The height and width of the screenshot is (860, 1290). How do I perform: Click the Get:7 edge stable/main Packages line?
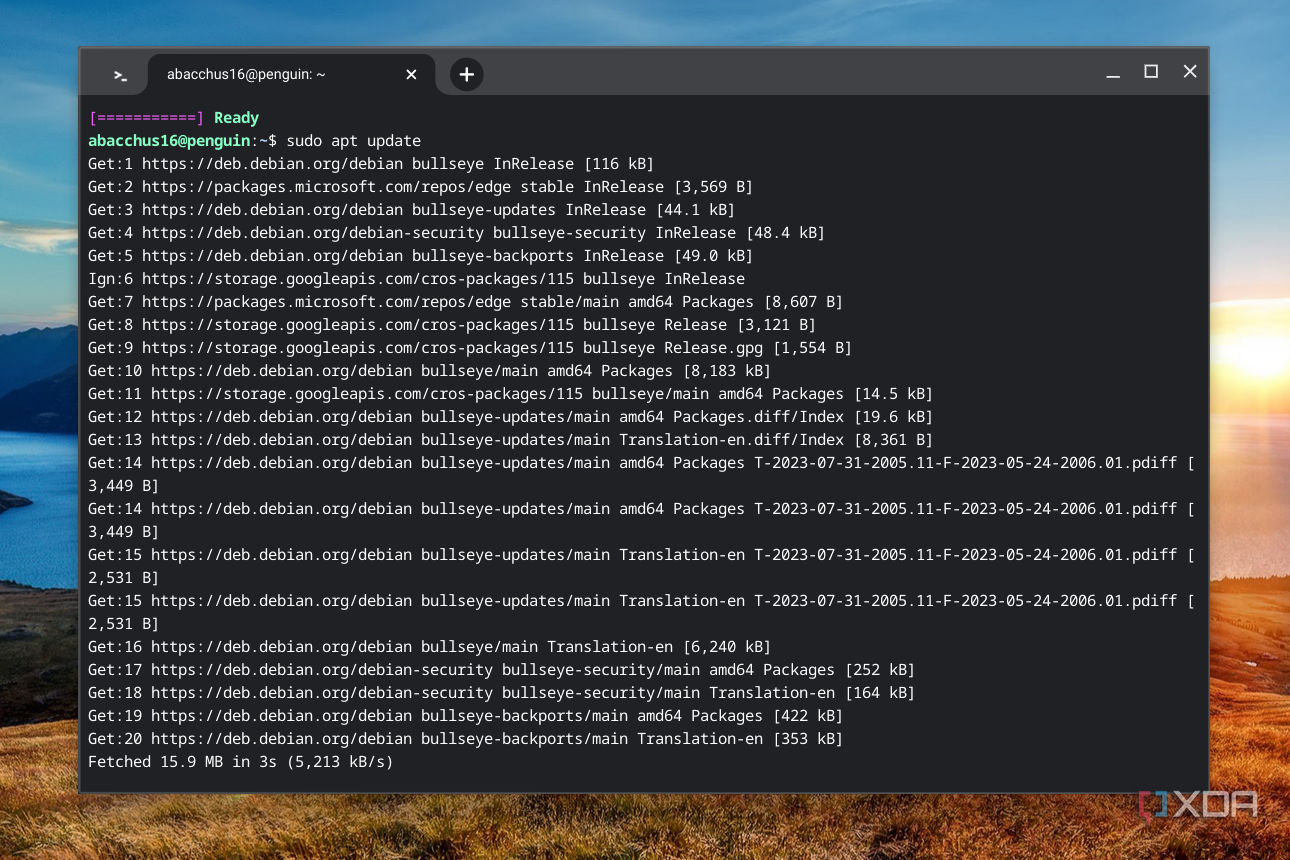coord(465,302)
